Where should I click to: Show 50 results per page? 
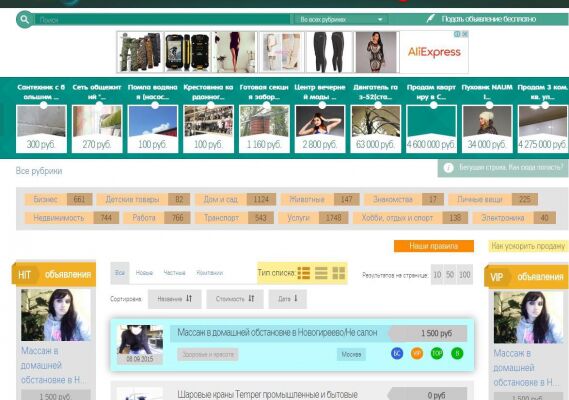coord(450,275)
